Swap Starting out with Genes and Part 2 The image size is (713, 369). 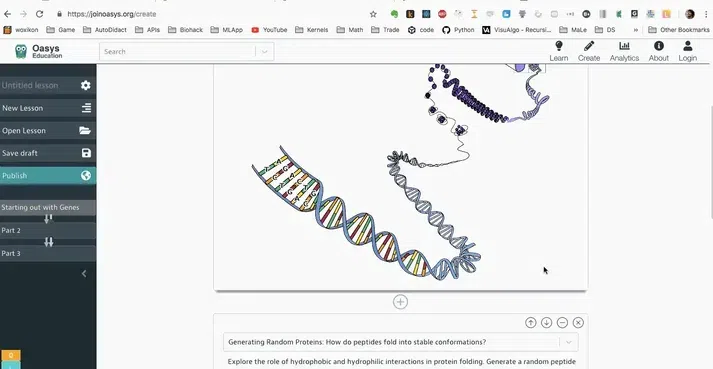pyautogui.click(x=48, y=219)
